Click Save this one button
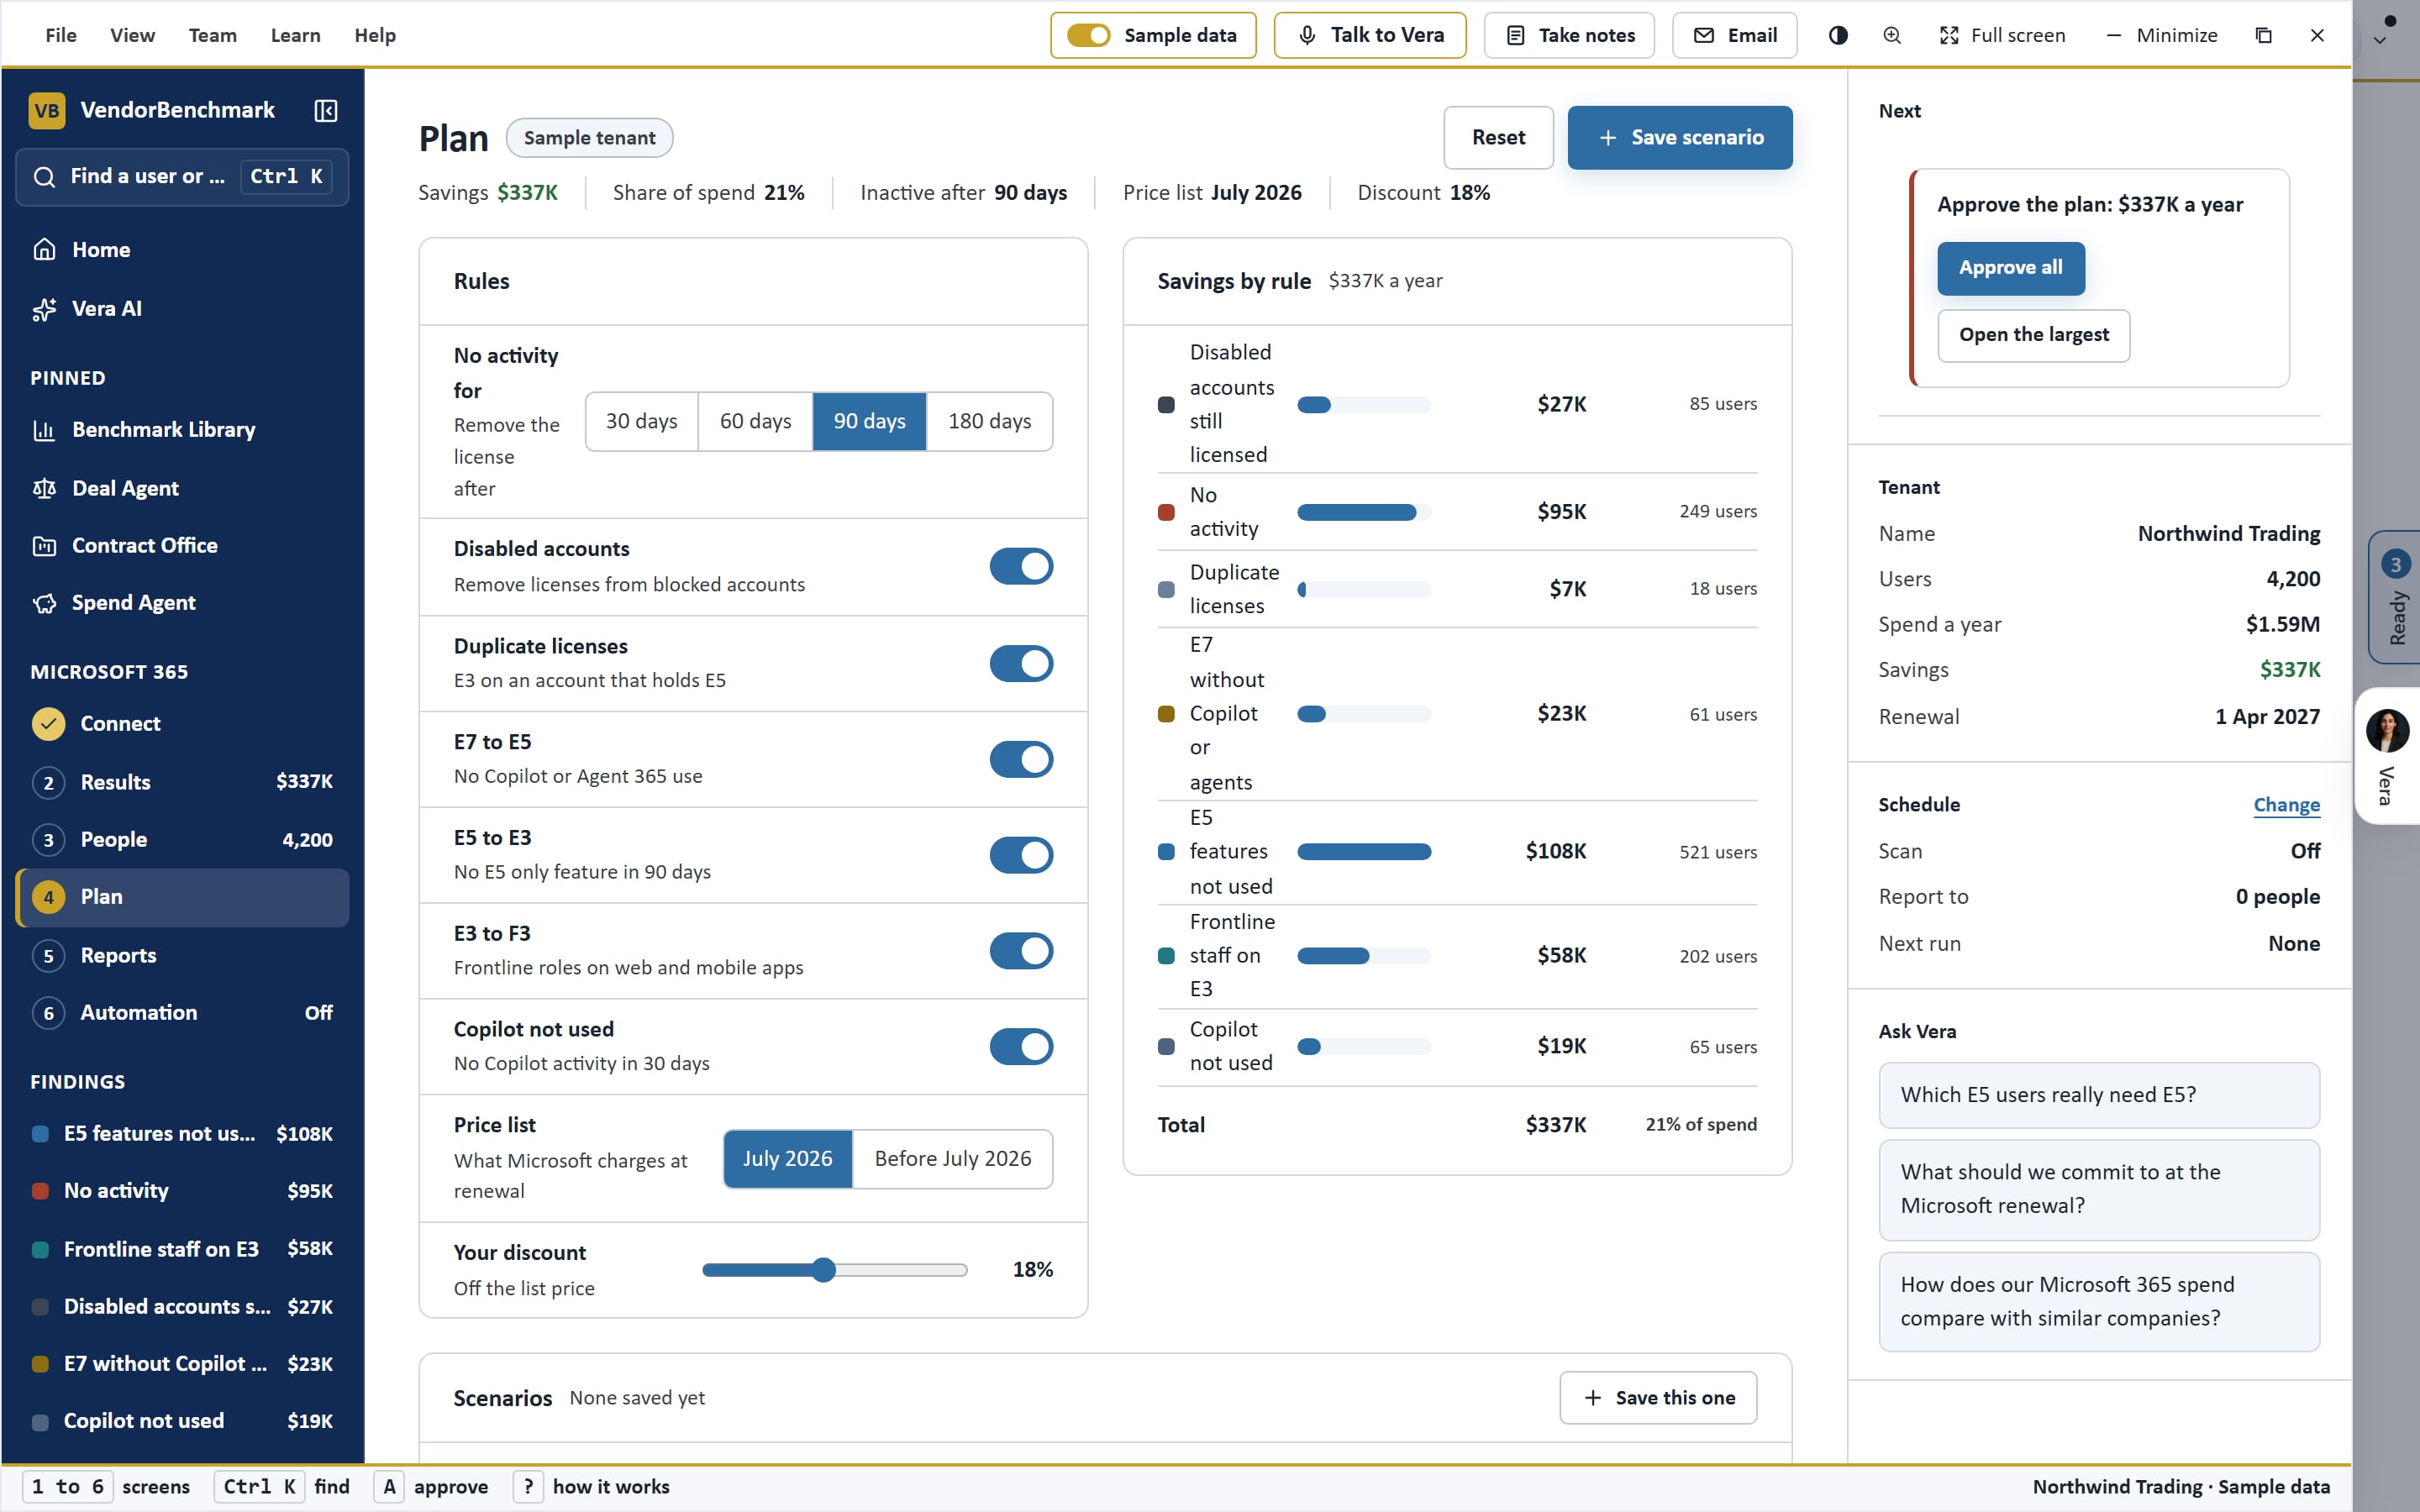Screen dimensions: 2420x1512 click(1658, 1397)
